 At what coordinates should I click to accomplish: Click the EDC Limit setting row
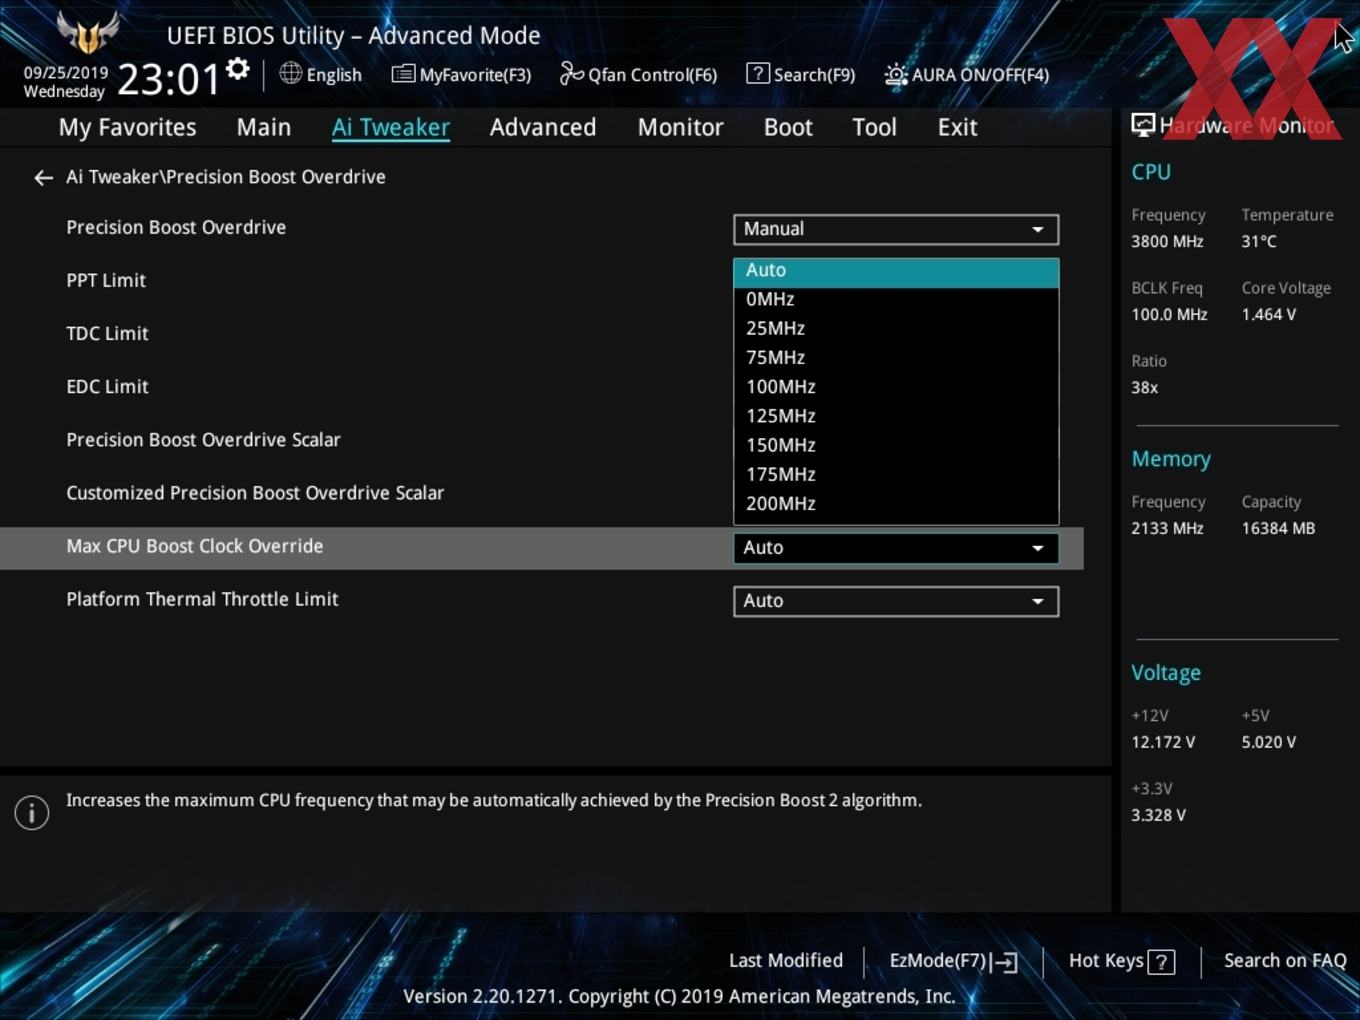pyautogui.click(x=541, y=387)
